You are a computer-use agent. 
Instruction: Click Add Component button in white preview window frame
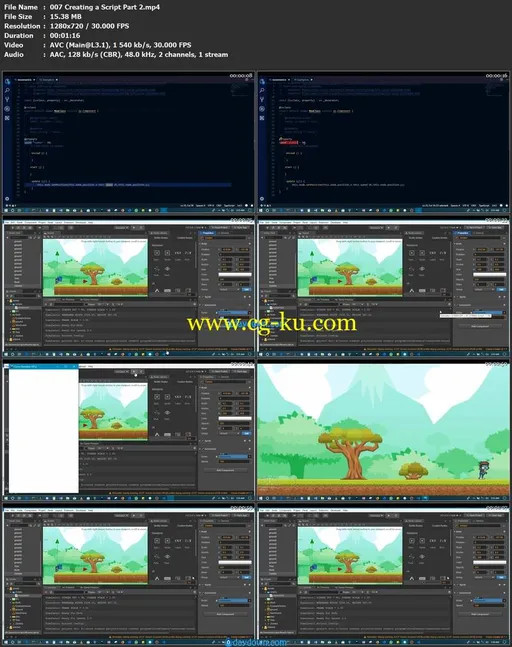click(225, 470)
